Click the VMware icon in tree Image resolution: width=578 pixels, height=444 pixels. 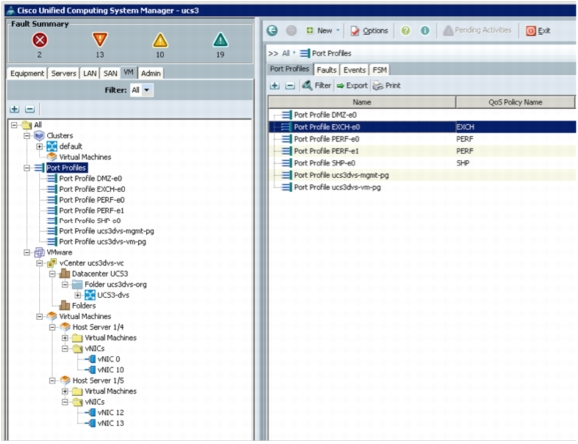pos(39,252)
